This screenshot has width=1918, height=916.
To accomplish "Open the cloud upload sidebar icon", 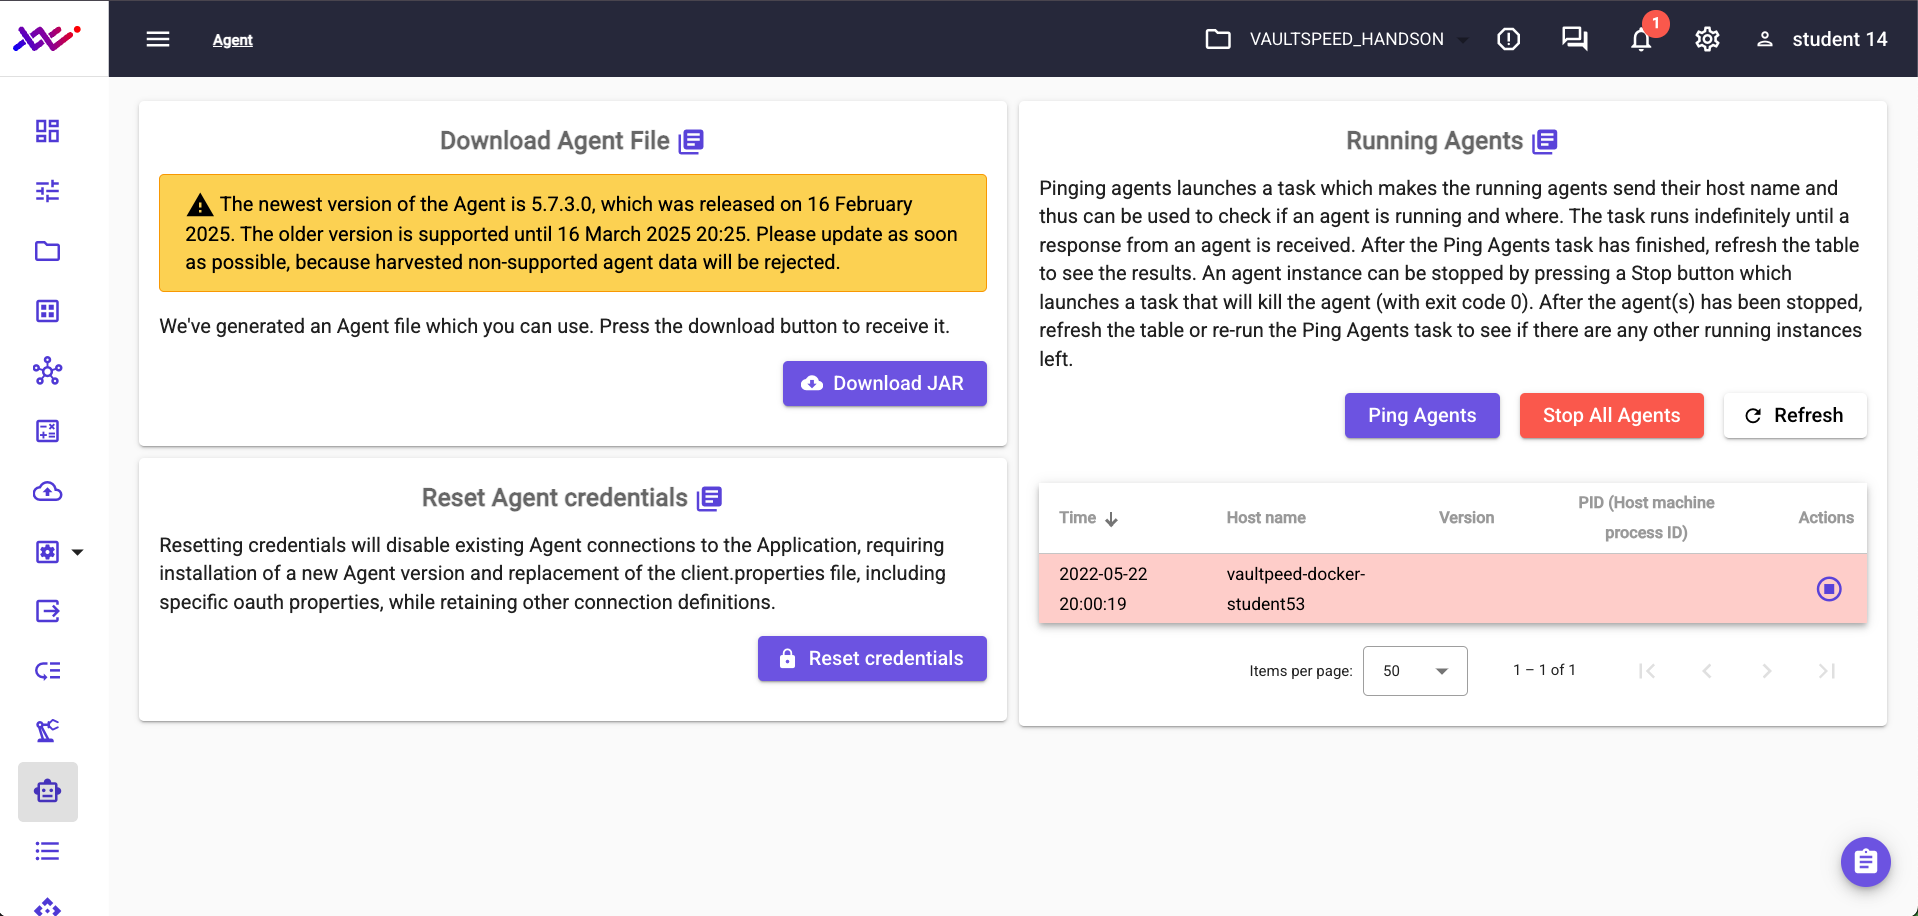I will click(47, 491).
